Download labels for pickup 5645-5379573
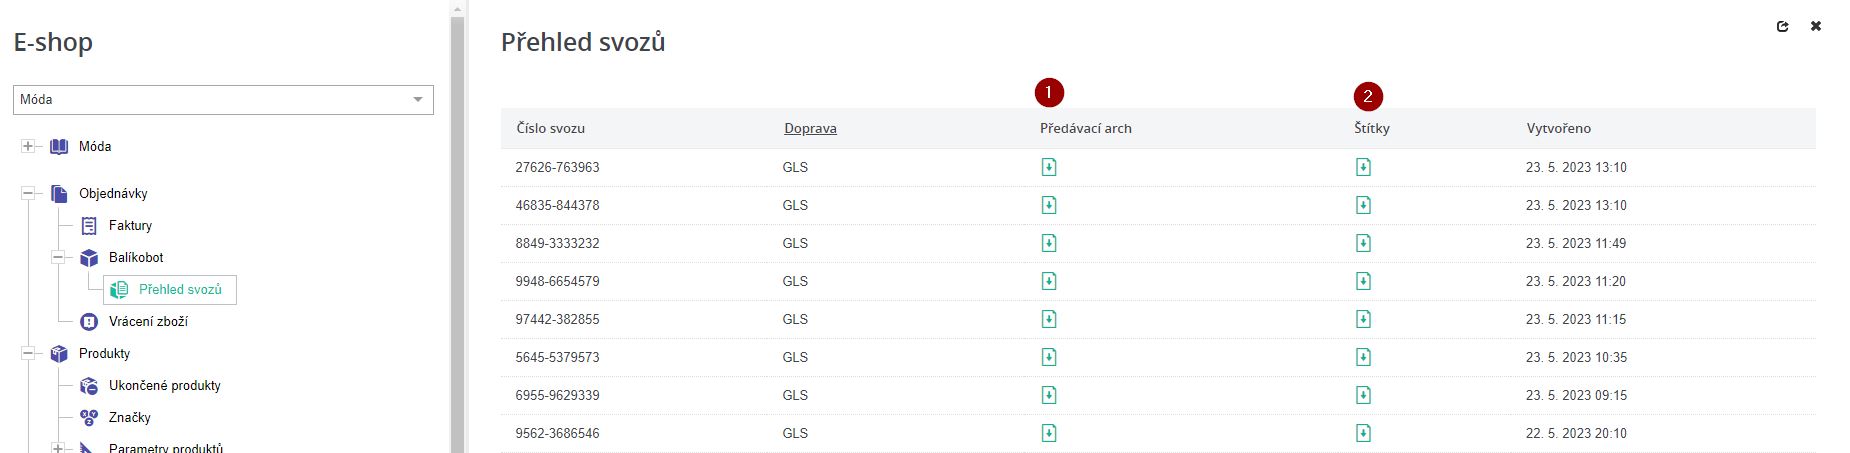 1362,357
